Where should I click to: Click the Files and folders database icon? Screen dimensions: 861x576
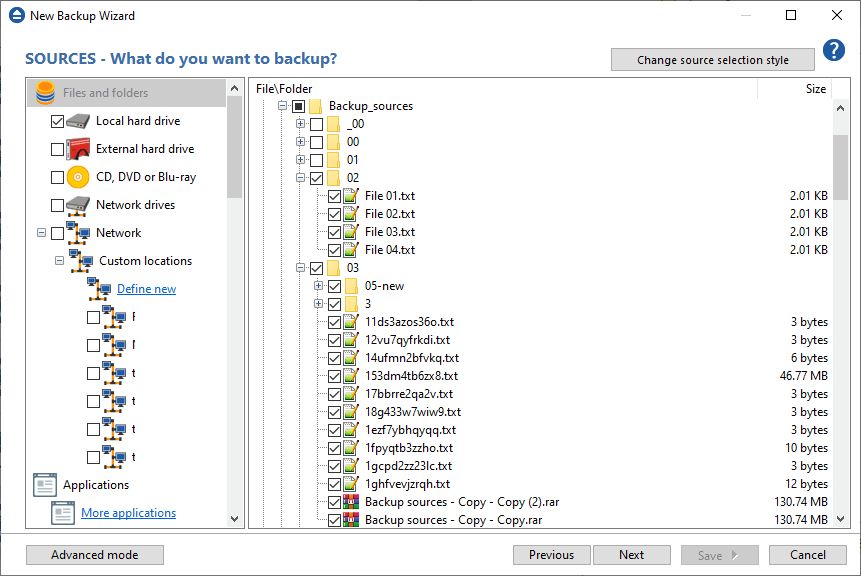point(46,93)
